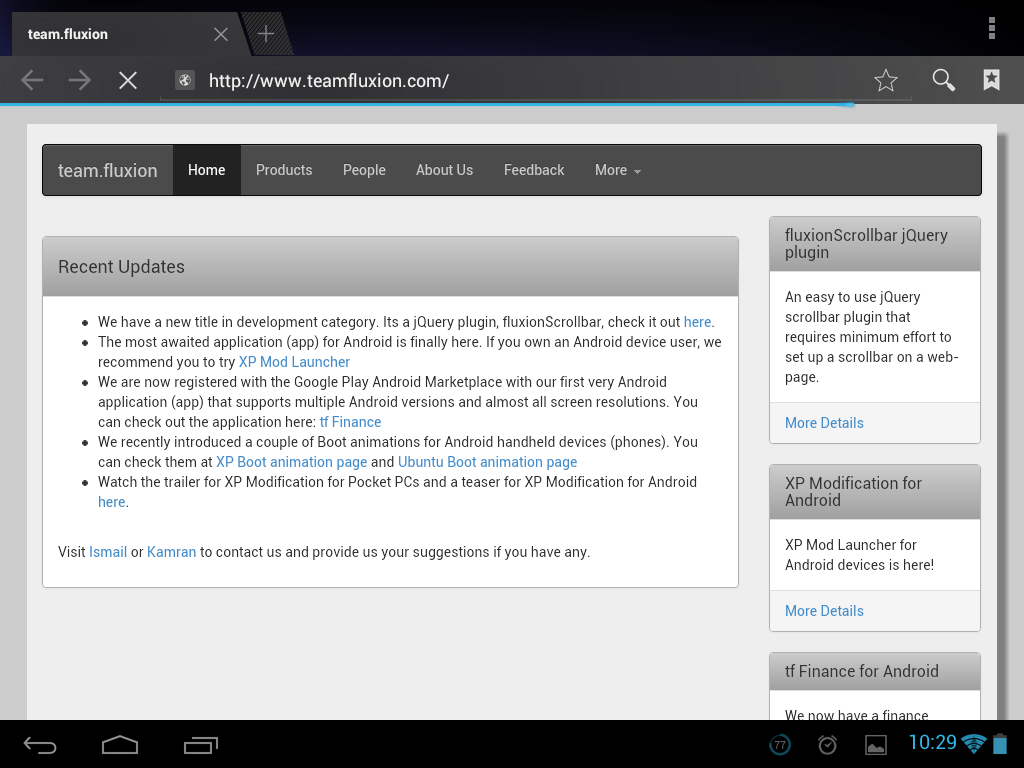Tap the circular 77 status icon
The height and width of the screenshot is (768, 1024).
pyautogui.click(x=780, y=744)
